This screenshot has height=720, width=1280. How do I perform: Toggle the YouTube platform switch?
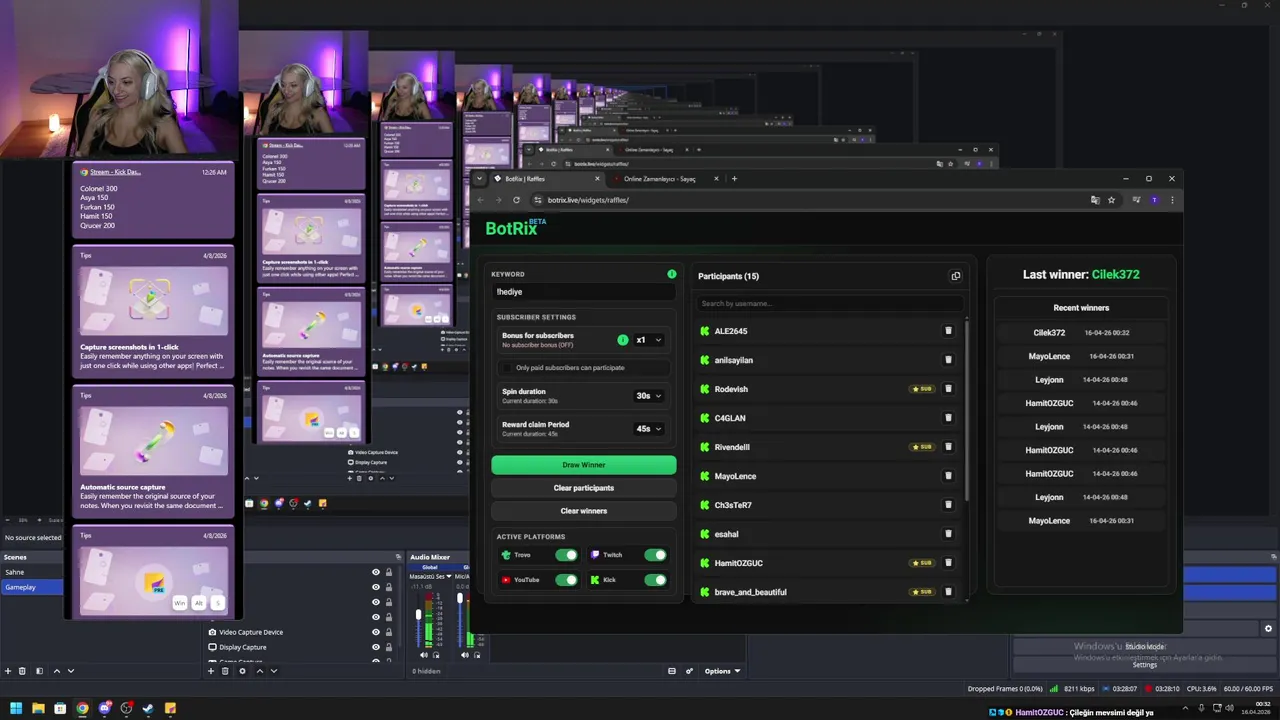[x=566, y=580]
